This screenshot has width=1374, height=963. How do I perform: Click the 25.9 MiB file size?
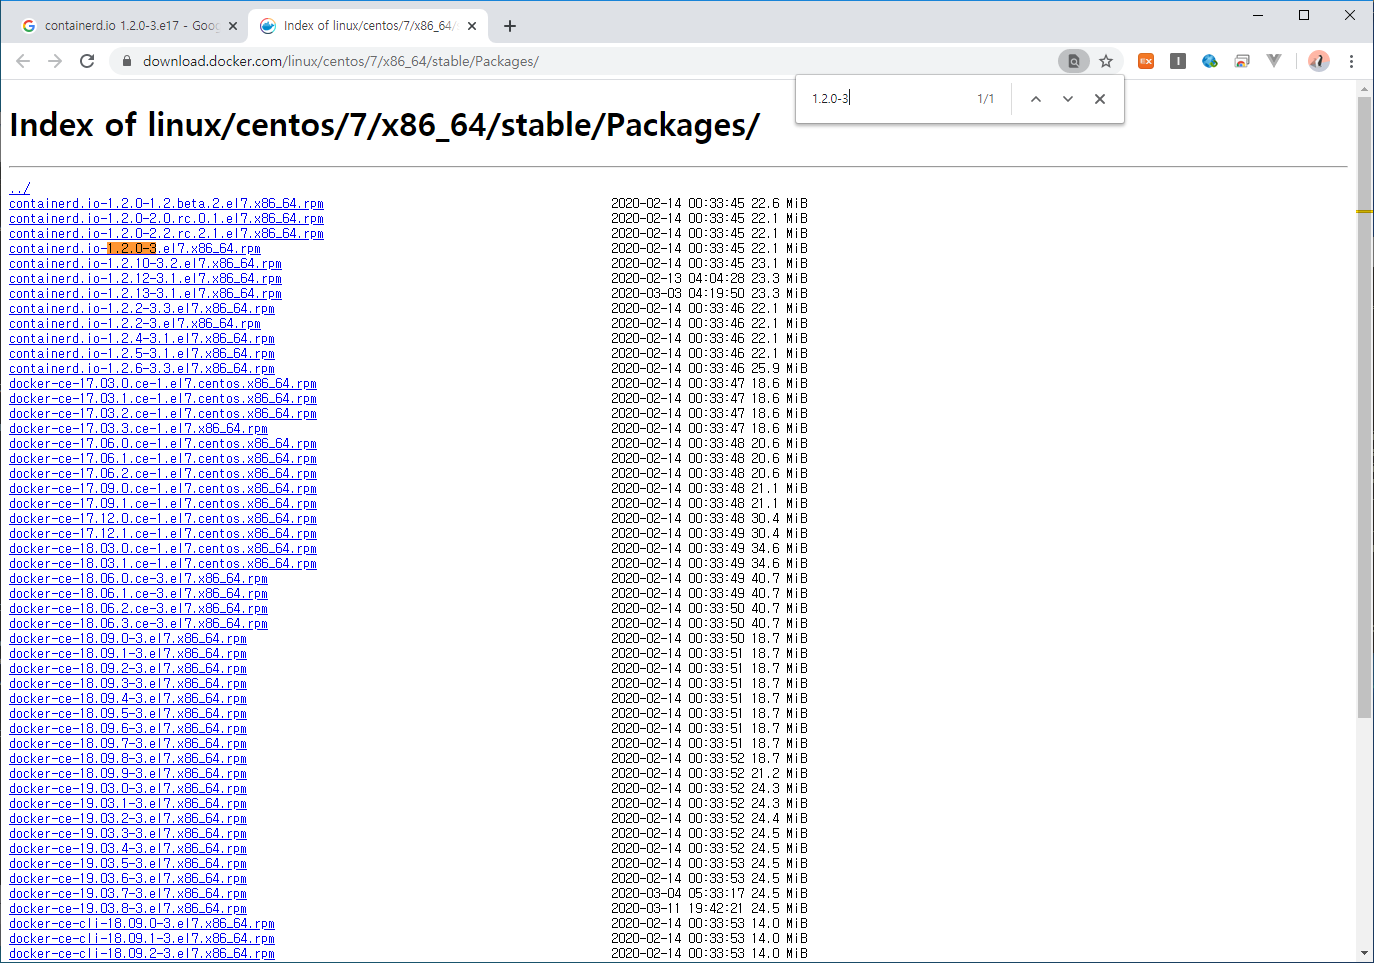779,368
